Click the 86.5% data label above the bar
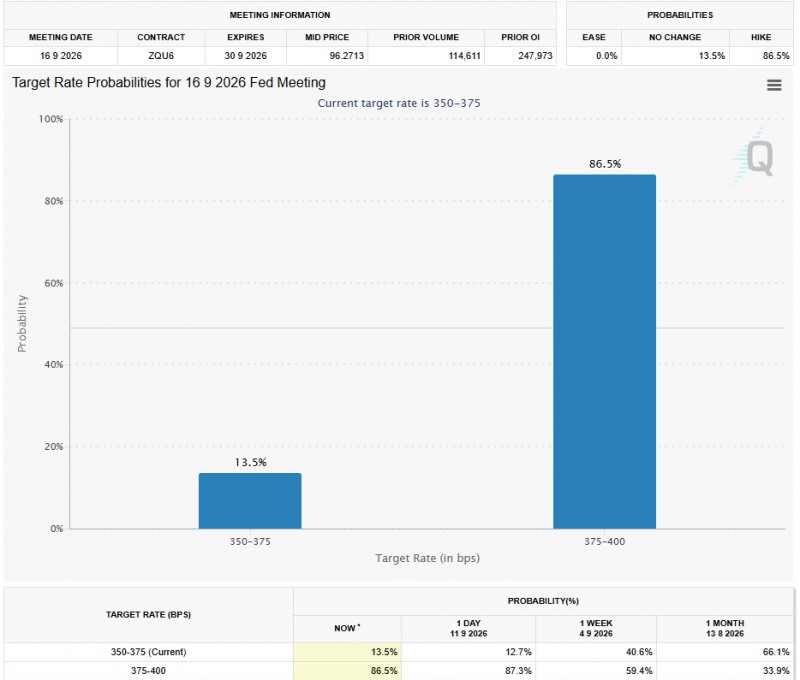 605,164
